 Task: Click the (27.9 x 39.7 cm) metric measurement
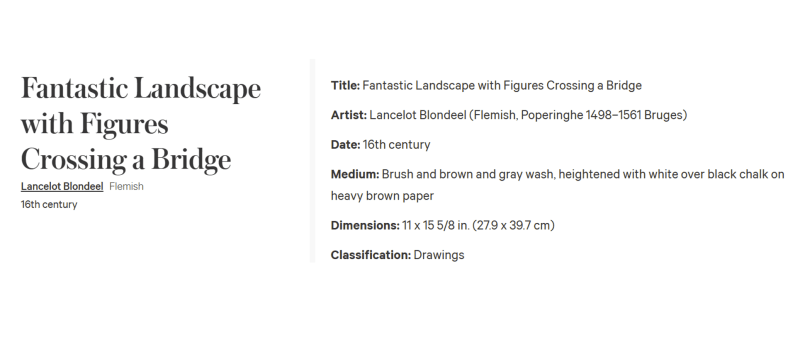[x=513, y=225]
